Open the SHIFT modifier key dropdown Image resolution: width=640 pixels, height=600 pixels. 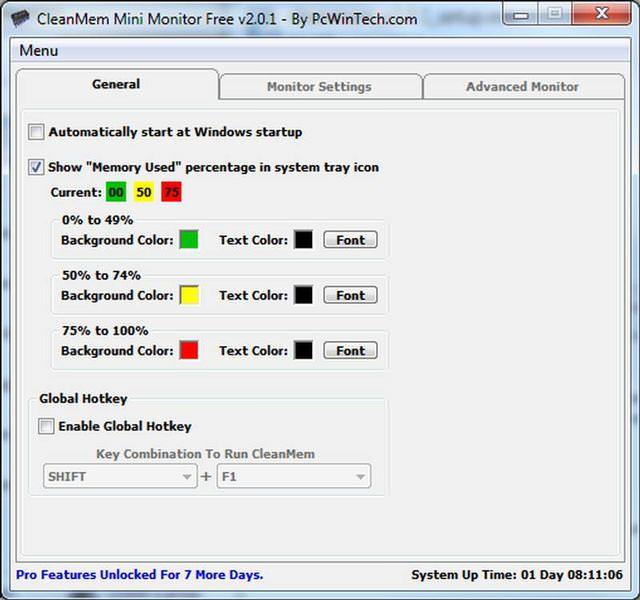coord(120,476)
